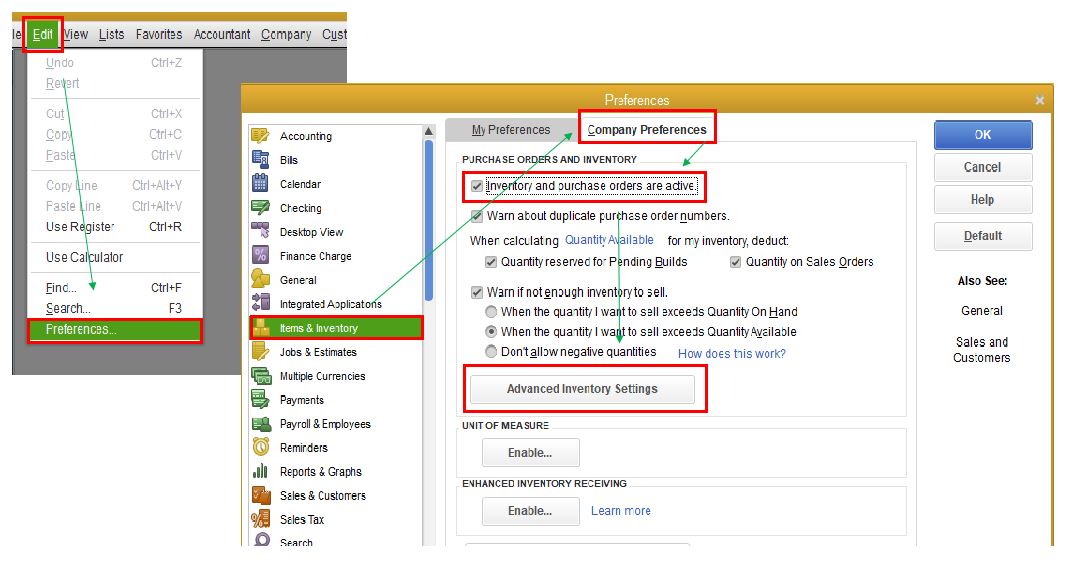Click the Multiple Currencies icon
This screenshot has height=579, width=1087.
pos(260,376)
